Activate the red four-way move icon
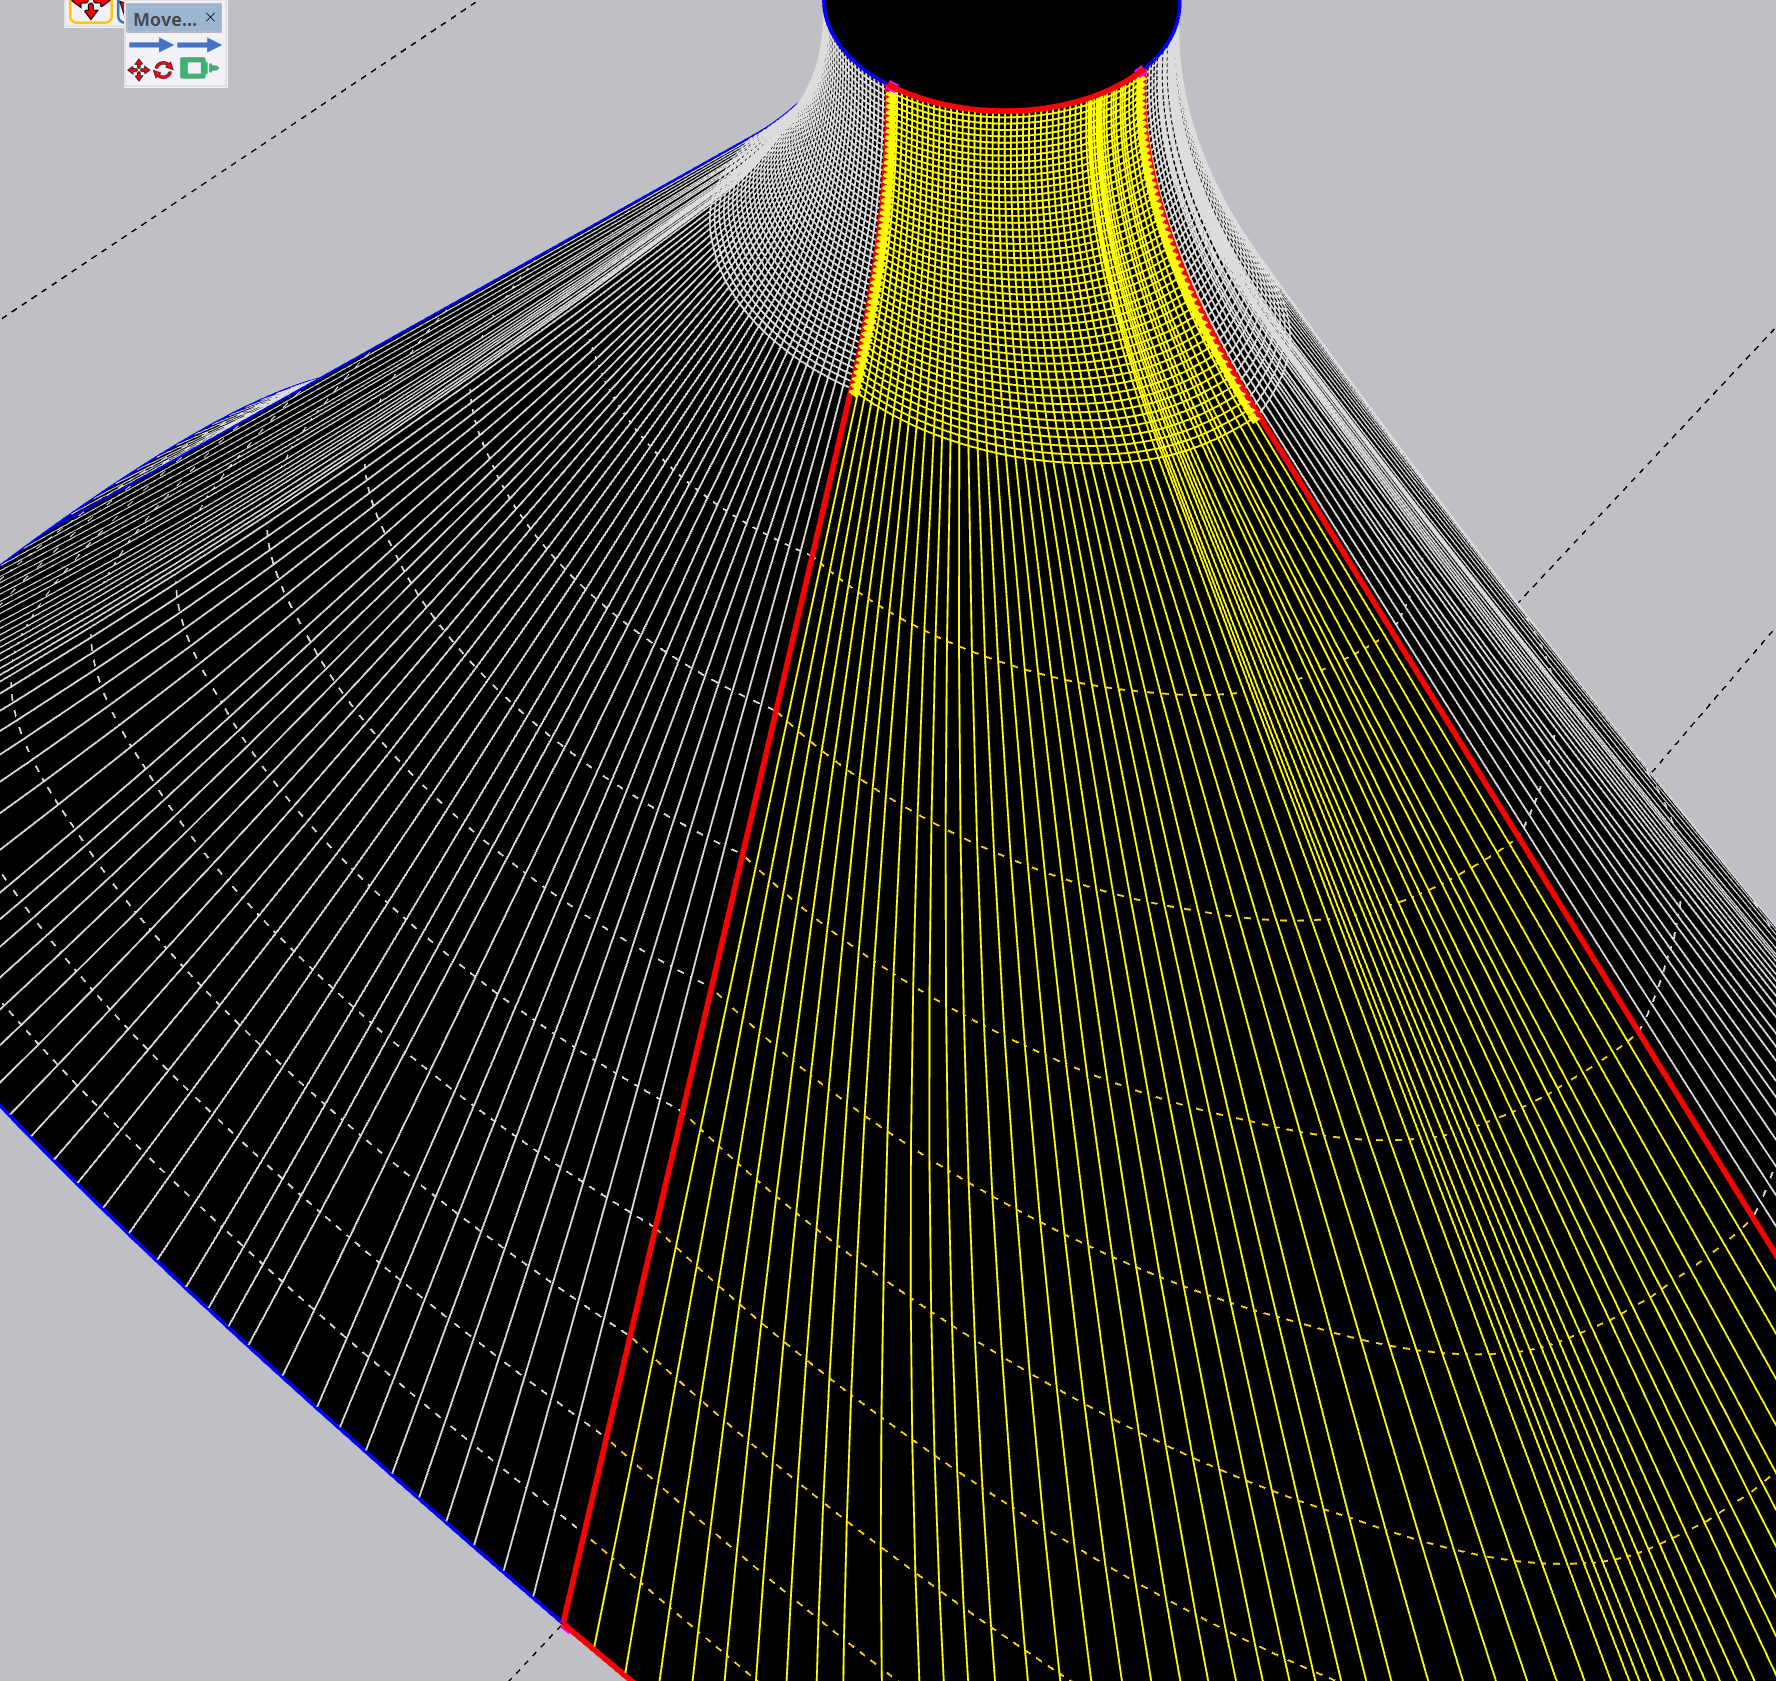The width and height of the screenshot is (1776, 1681). pyautogui.click(x=138, y=69)
